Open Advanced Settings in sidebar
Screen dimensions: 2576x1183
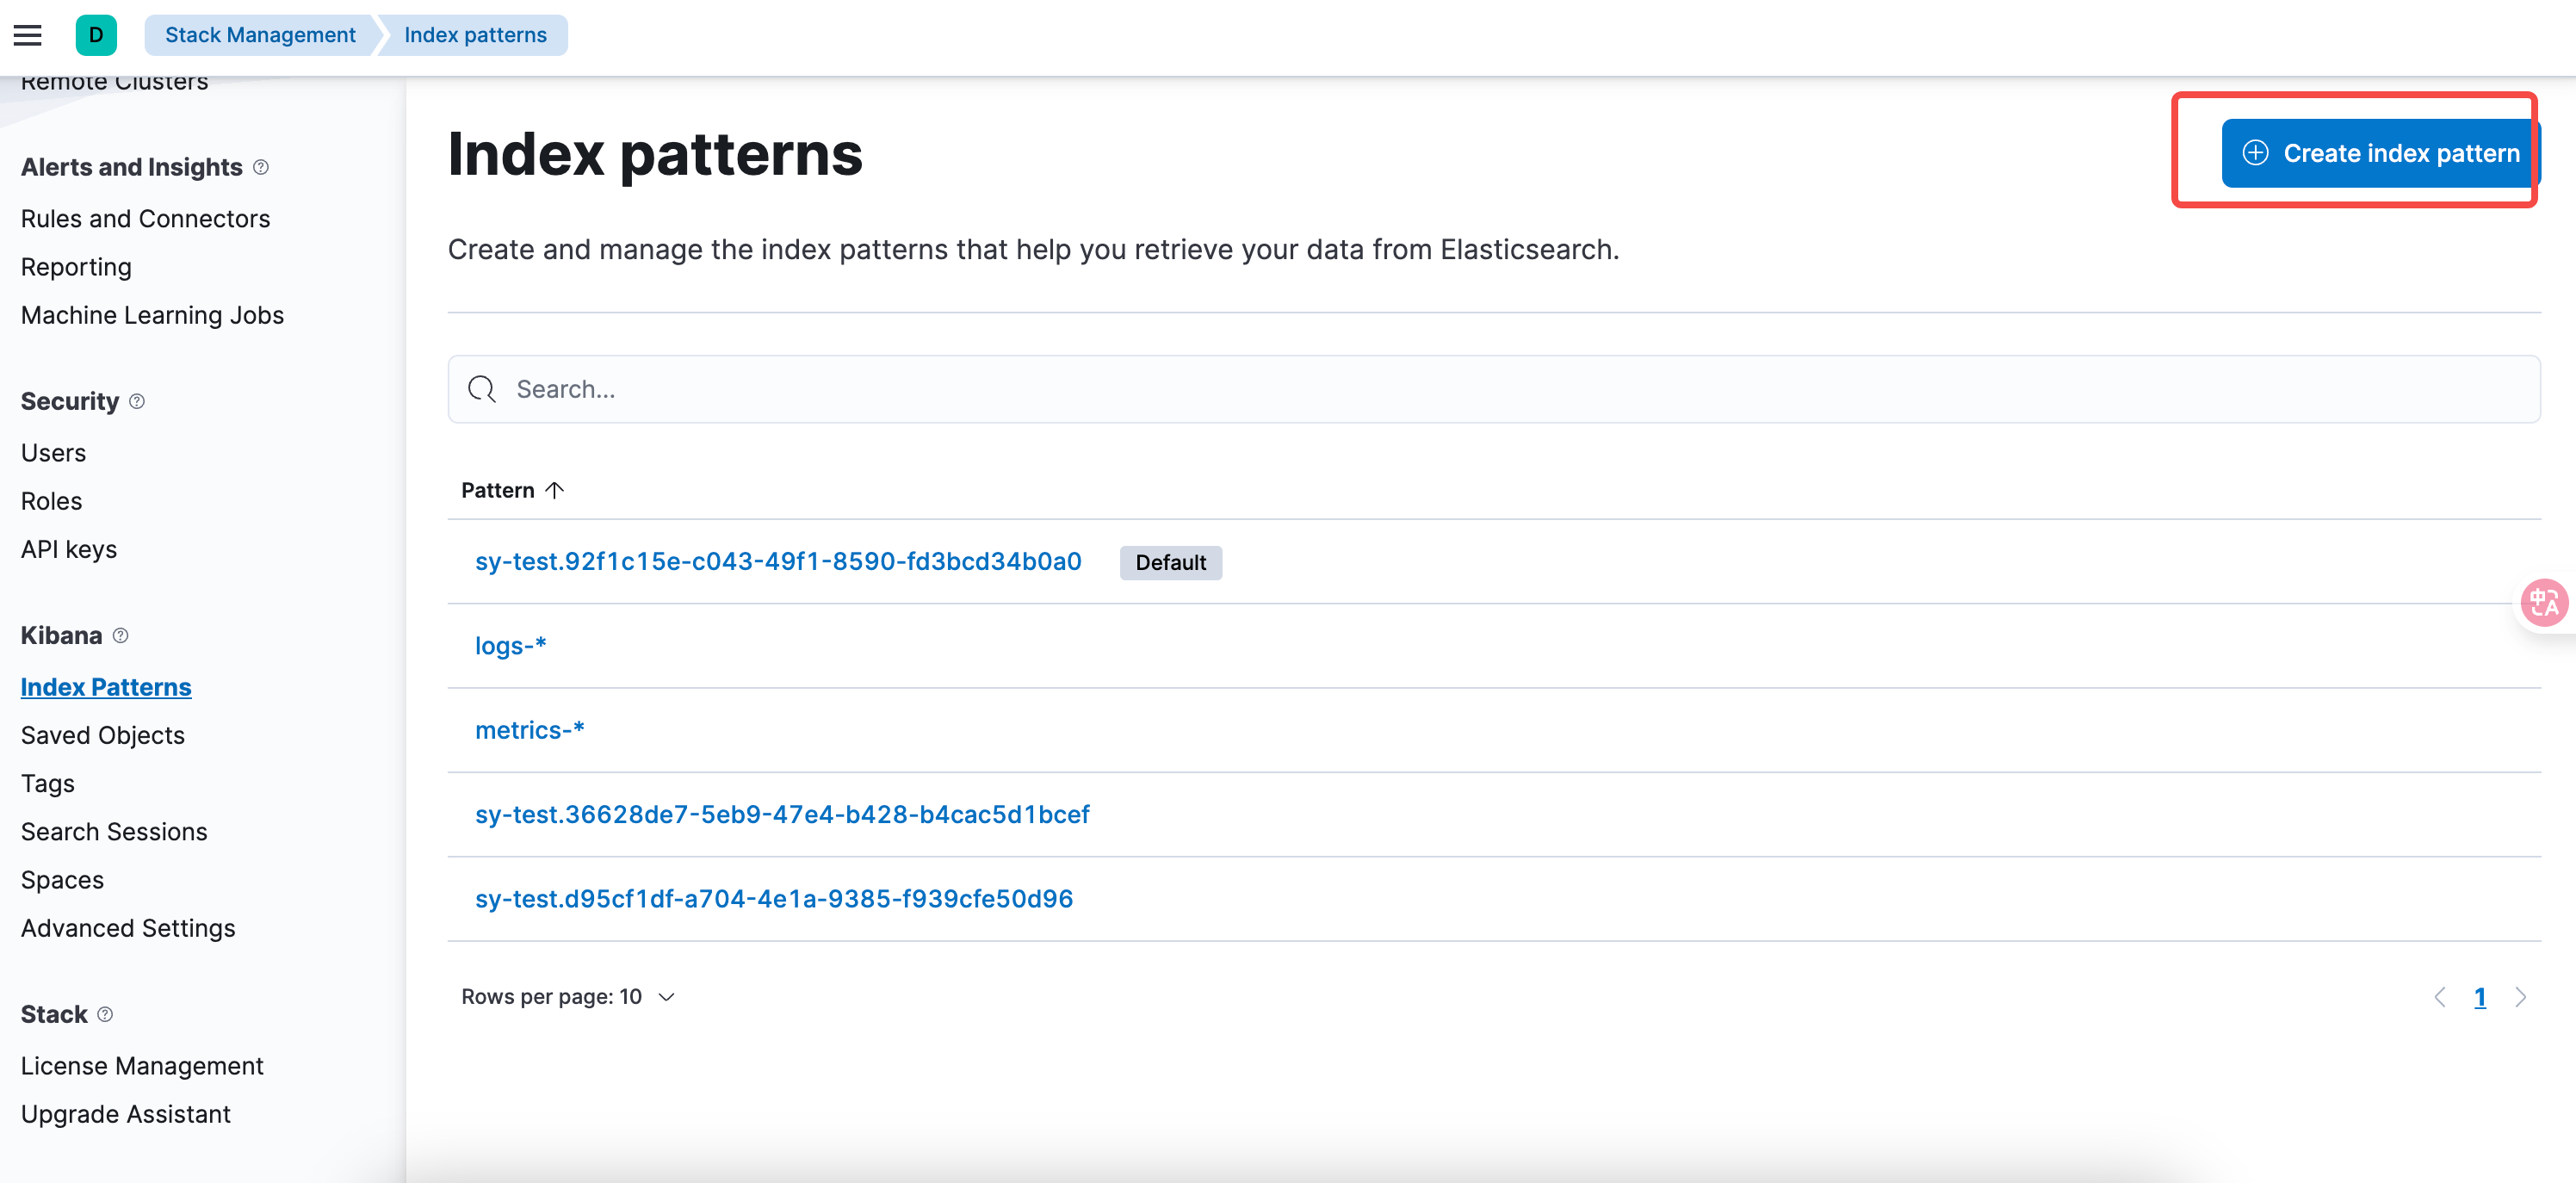[128, 928]
